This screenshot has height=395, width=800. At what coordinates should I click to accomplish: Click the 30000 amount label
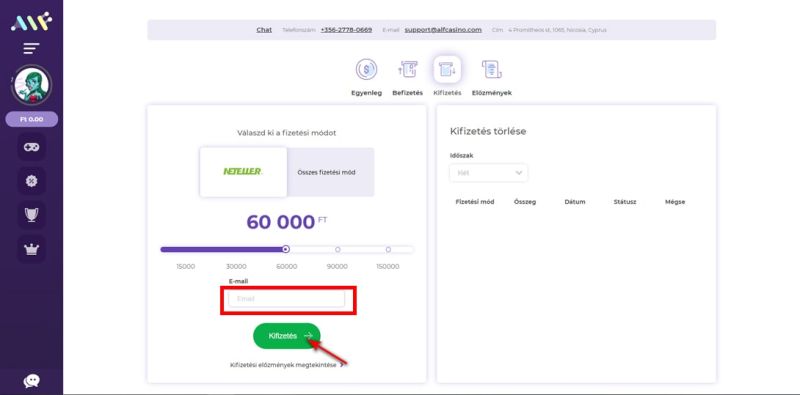(236, 266)
